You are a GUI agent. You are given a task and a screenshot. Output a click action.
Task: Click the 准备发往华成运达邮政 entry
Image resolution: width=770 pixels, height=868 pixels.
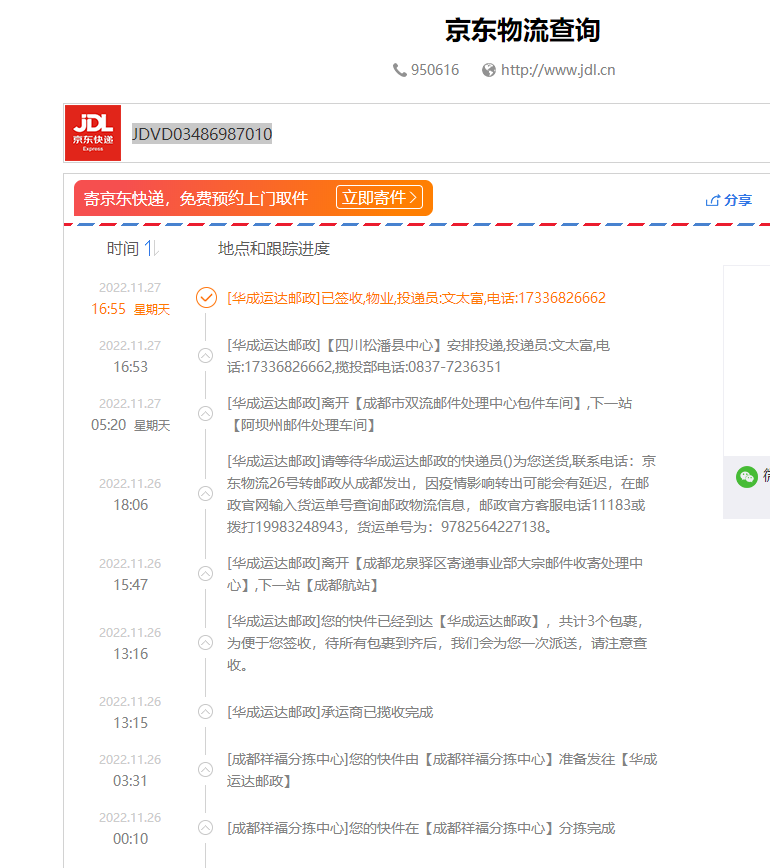(x=442, y=770)
